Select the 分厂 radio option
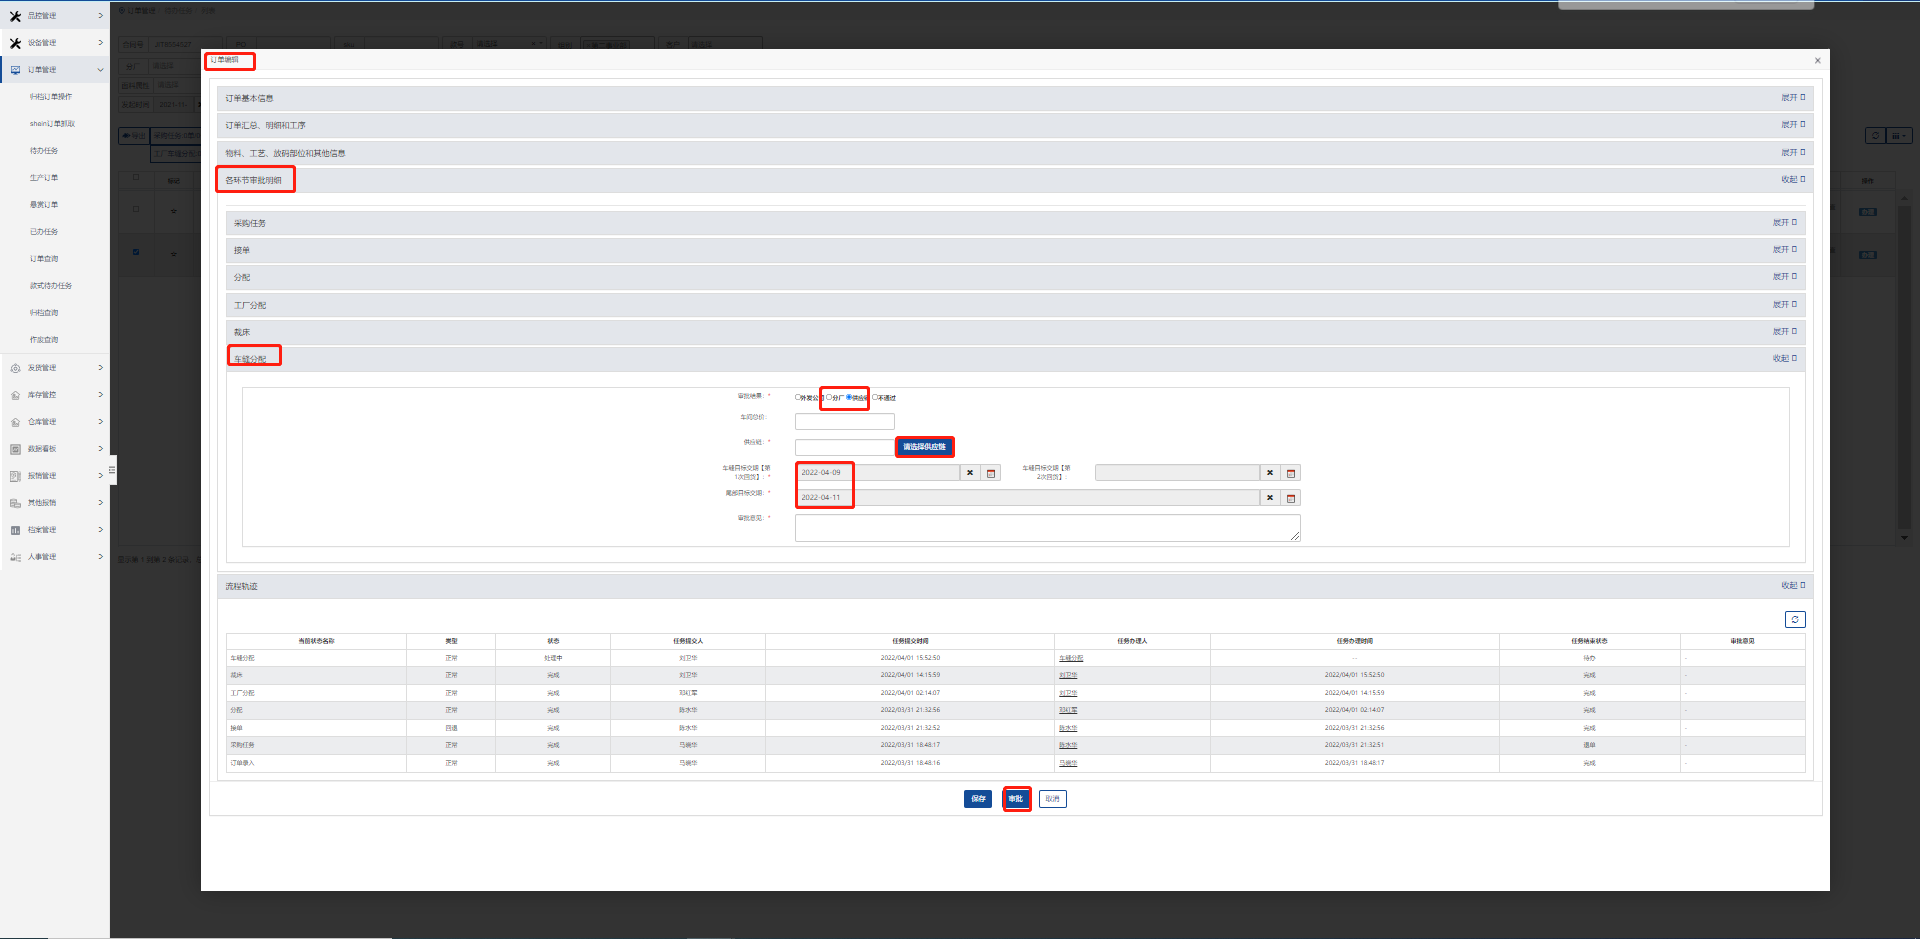The height and width of the screenshot is (939, 1920). pyautogui.click(x=829, y=397)
